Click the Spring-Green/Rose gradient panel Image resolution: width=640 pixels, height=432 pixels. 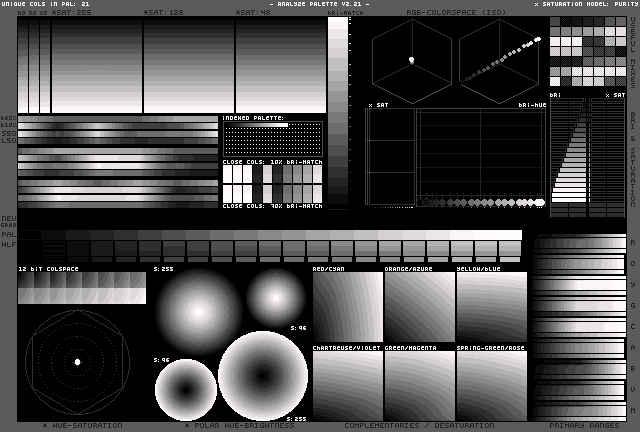click(x=491, y=385)
